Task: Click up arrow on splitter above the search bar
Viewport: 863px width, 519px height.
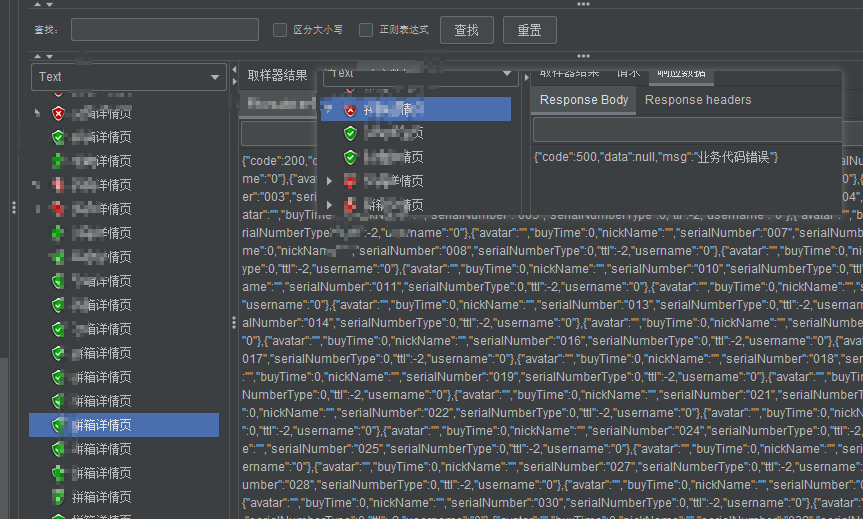Action: 37,4
